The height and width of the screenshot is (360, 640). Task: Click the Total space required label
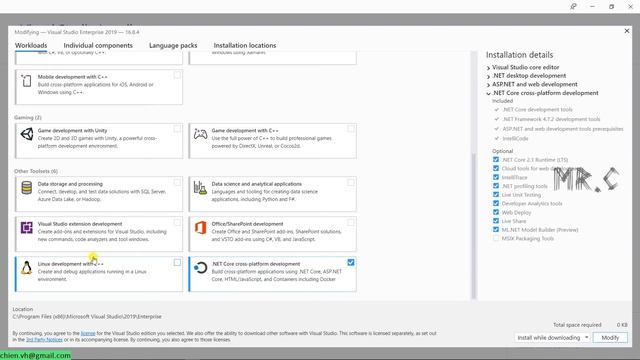click(x=577, y=325)
